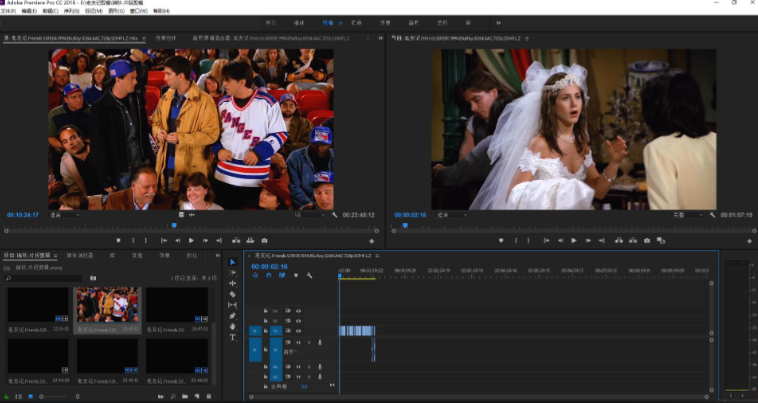Viewport: 758px width, 403px height.
Task: Select the Selection tool in the toolbar
Action: click(233, 263)
